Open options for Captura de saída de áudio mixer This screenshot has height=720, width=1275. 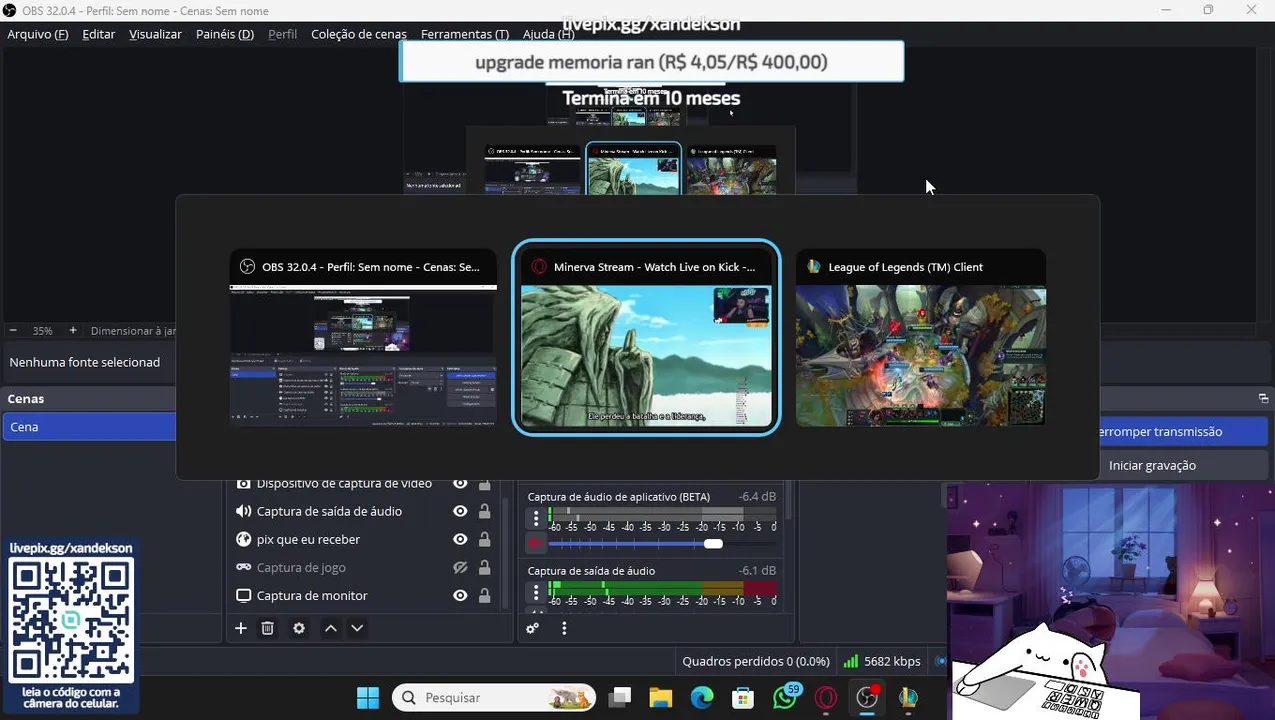(536, 592)
